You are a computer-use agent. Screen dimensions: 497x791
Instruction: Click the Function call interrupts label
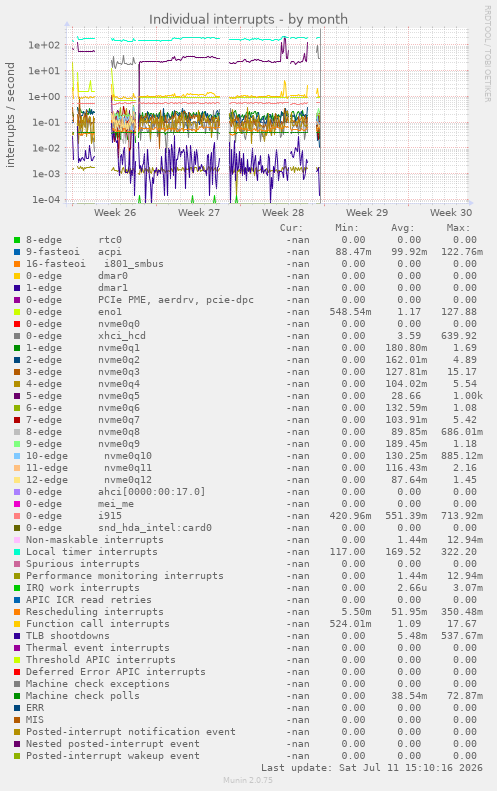tap(98, 624)
